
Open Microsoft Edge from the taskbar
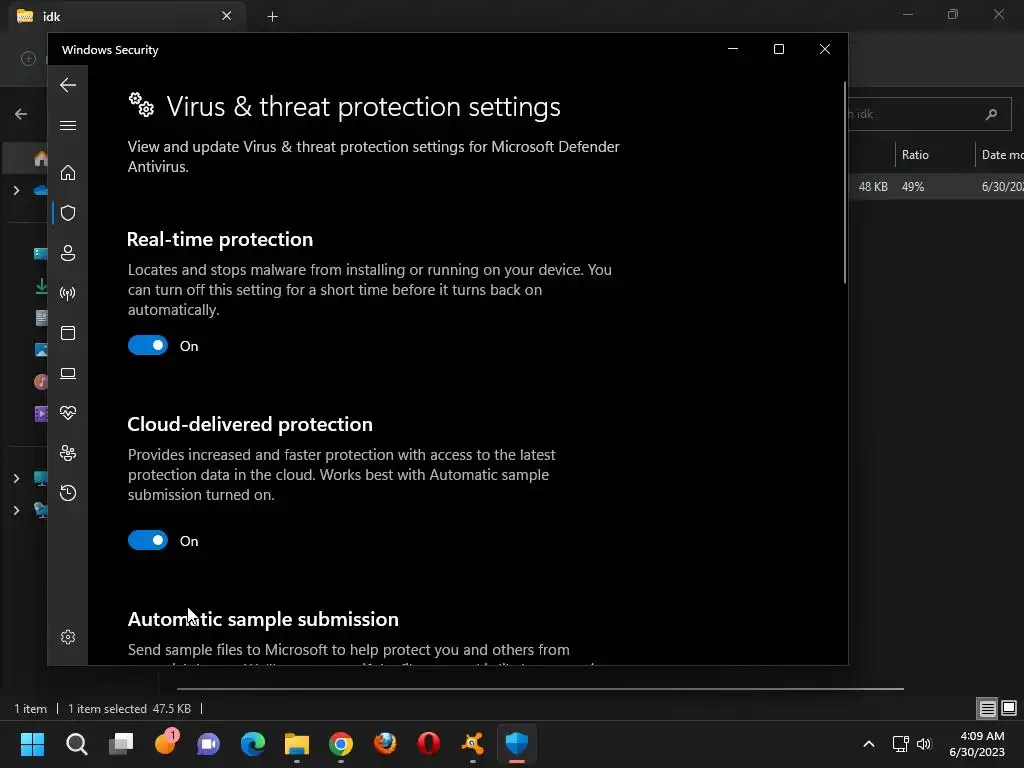pyautogui.click(x=253, y=744)
